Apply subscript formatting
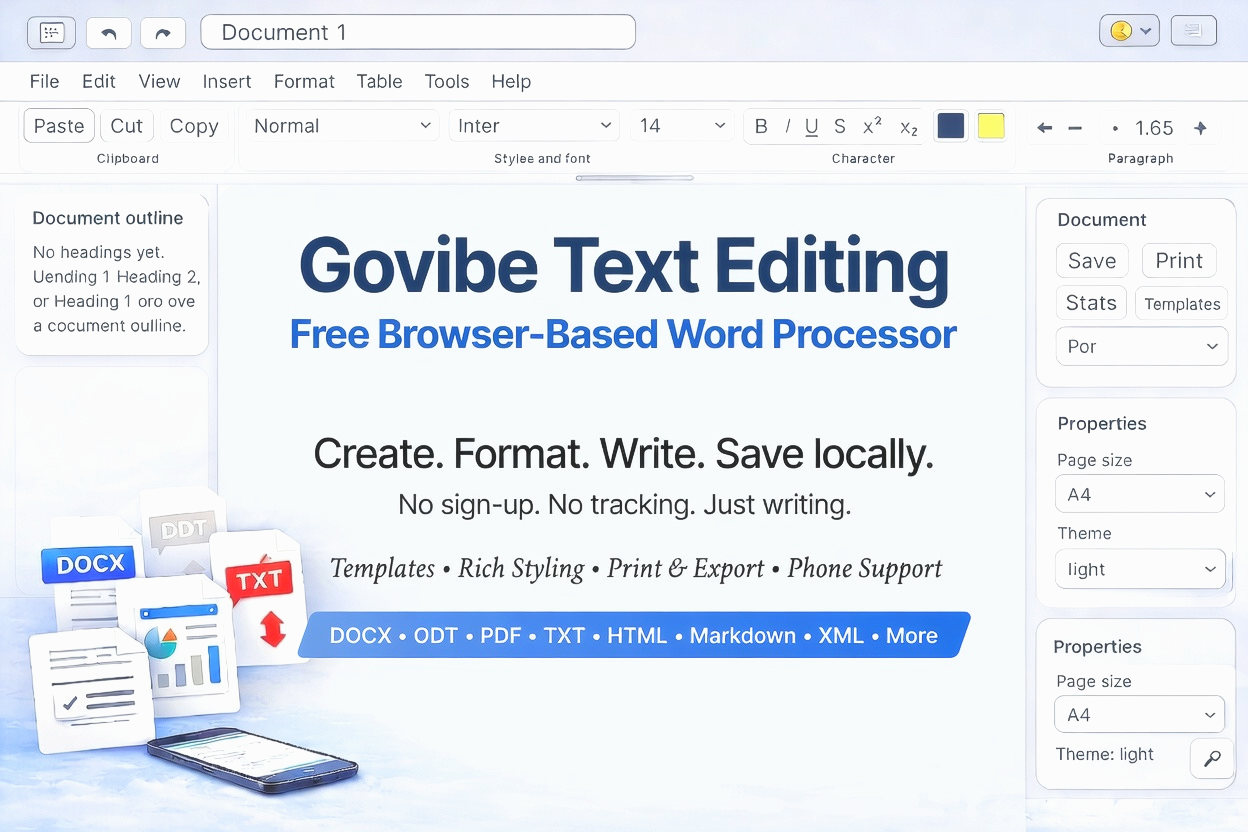The width and height of the screenshot is (1248, 832). coord(908,127)
